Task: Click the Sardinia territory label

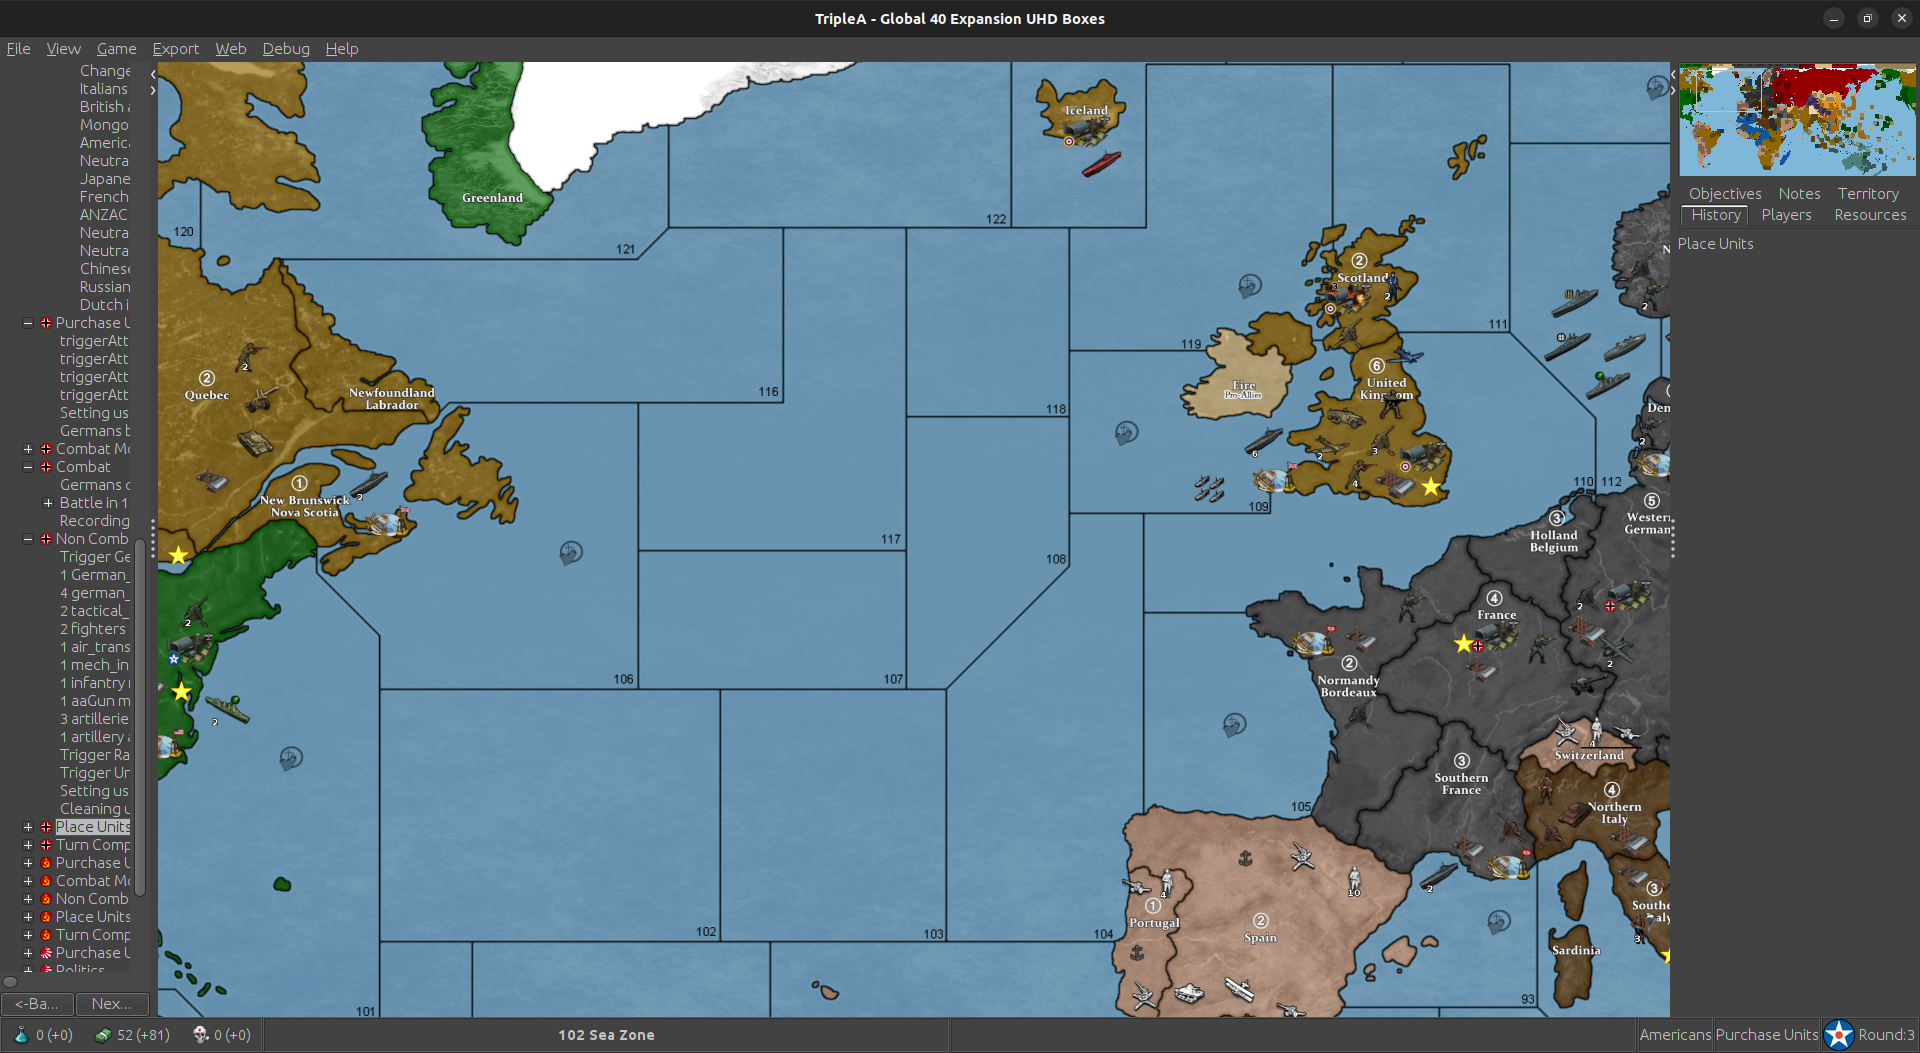Action: pyautogui.click(x=1576, y=950)
